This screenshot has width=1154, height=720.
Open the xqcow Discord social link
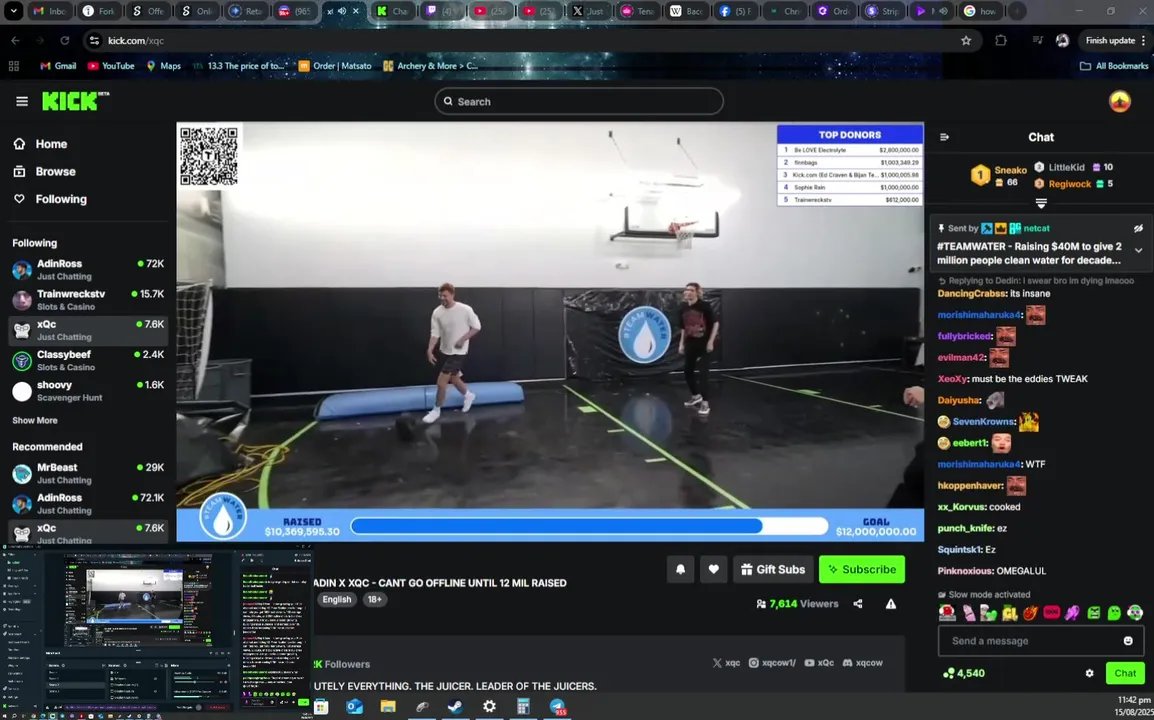864,663
